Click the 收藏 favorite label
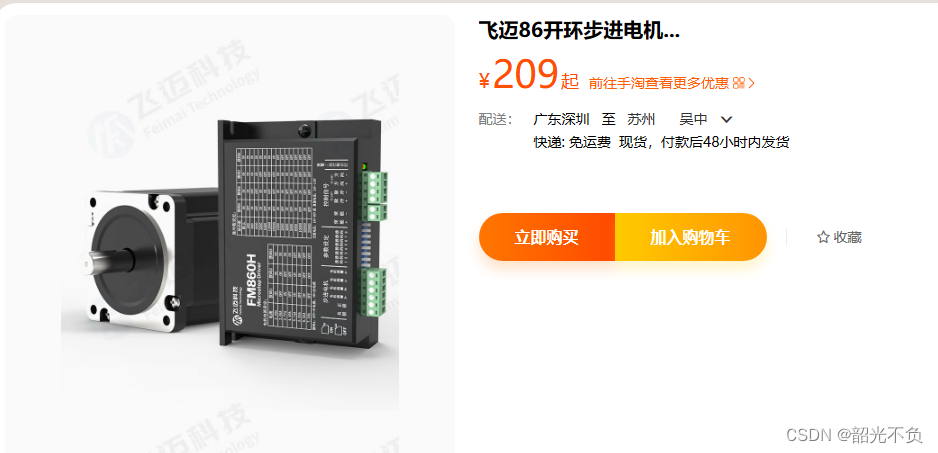Screen dimensions: 938x453 [x=848, y=238]
